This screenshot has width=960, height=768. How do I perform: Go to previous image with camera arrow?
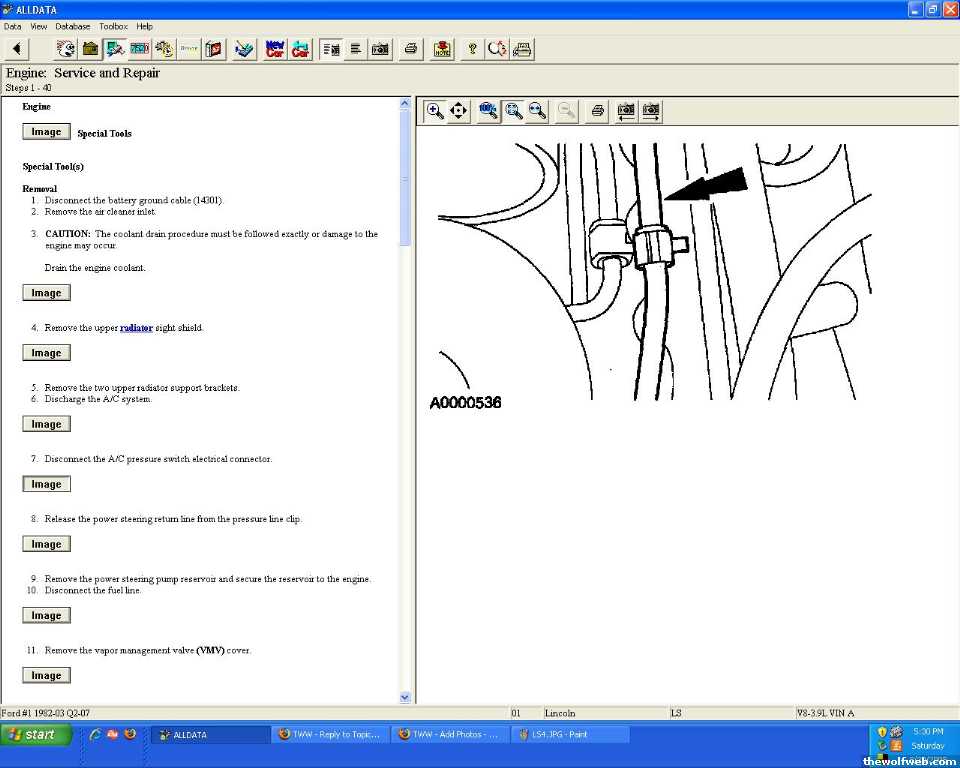click(x=626, y=110)
